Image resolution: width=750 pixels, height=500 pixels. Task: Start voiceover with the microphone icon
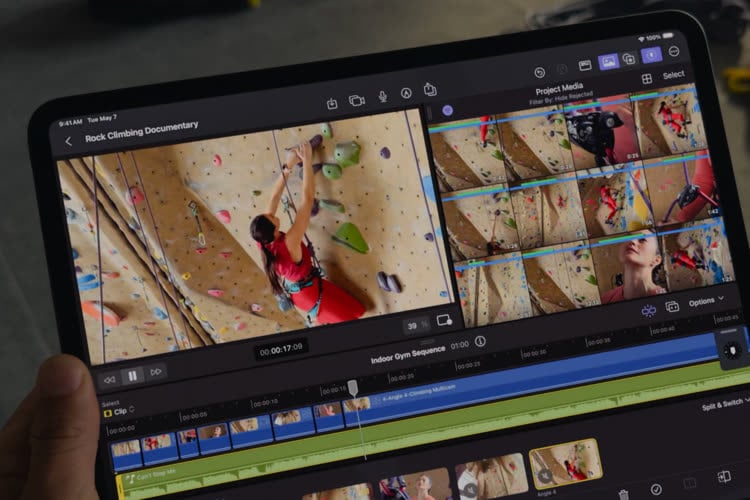383,96
